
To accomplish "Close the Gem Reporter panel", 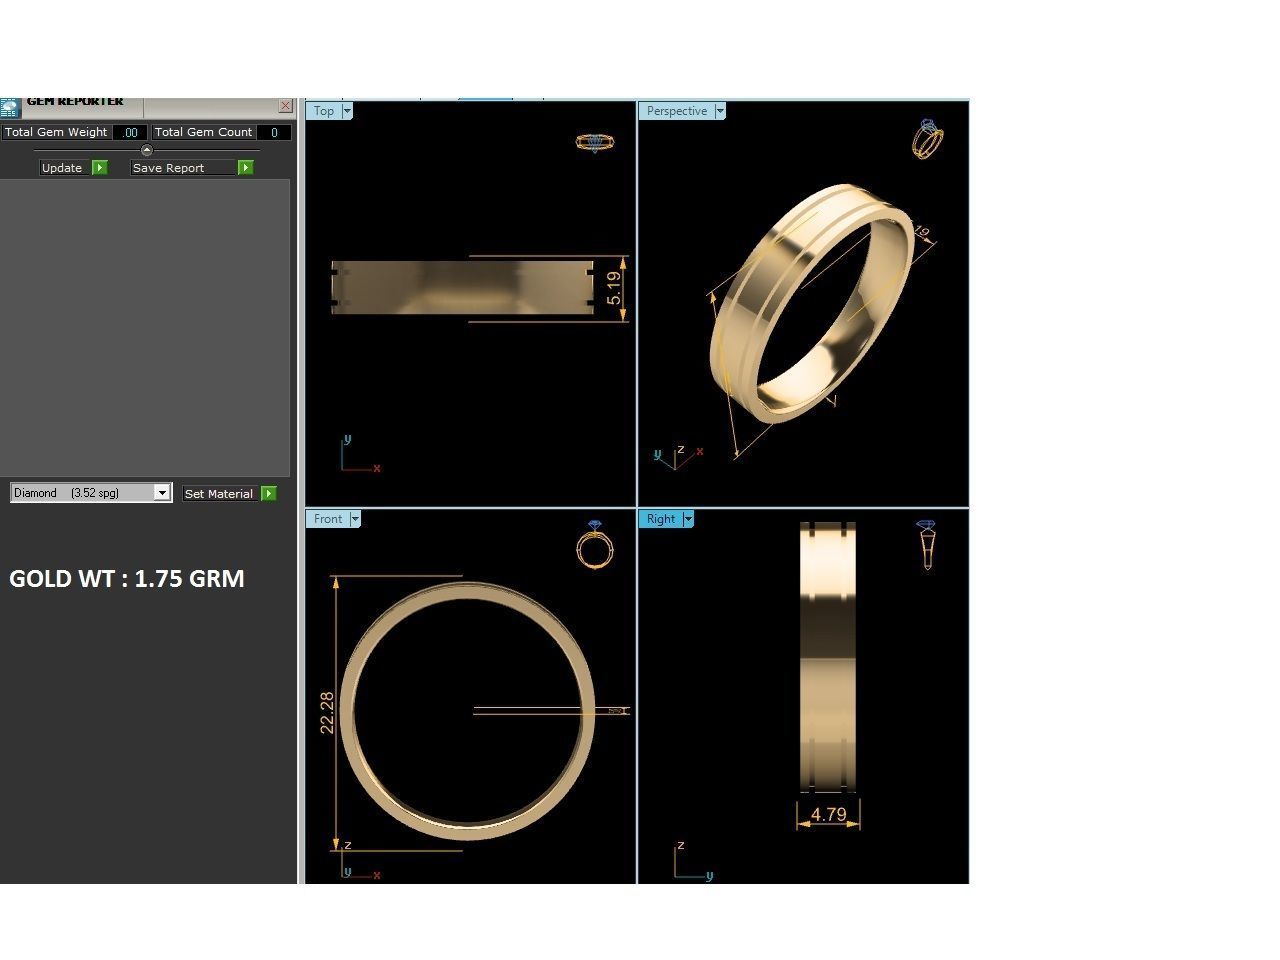I will click(x=286, y=106).
